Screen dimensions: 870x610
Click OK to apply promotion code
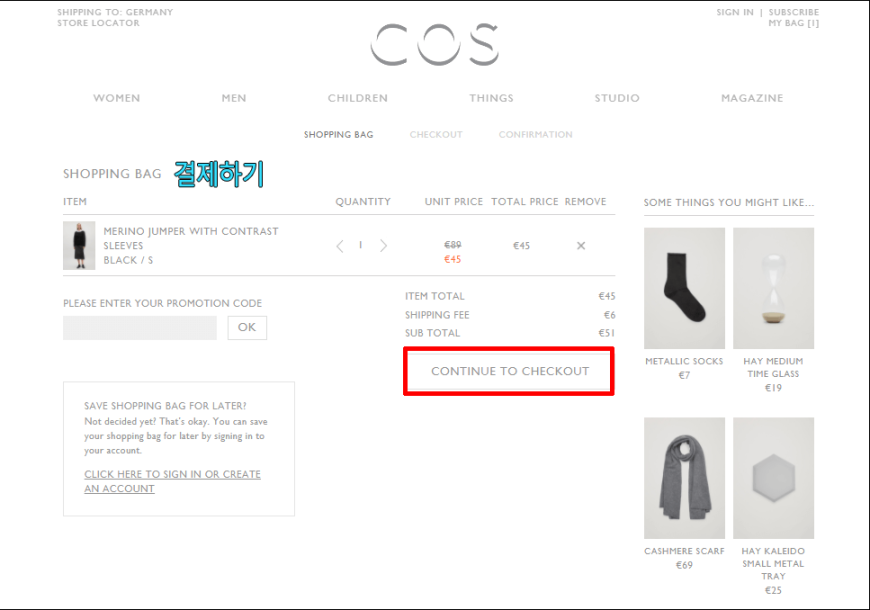pyautogui.click(x=247, y=327)
